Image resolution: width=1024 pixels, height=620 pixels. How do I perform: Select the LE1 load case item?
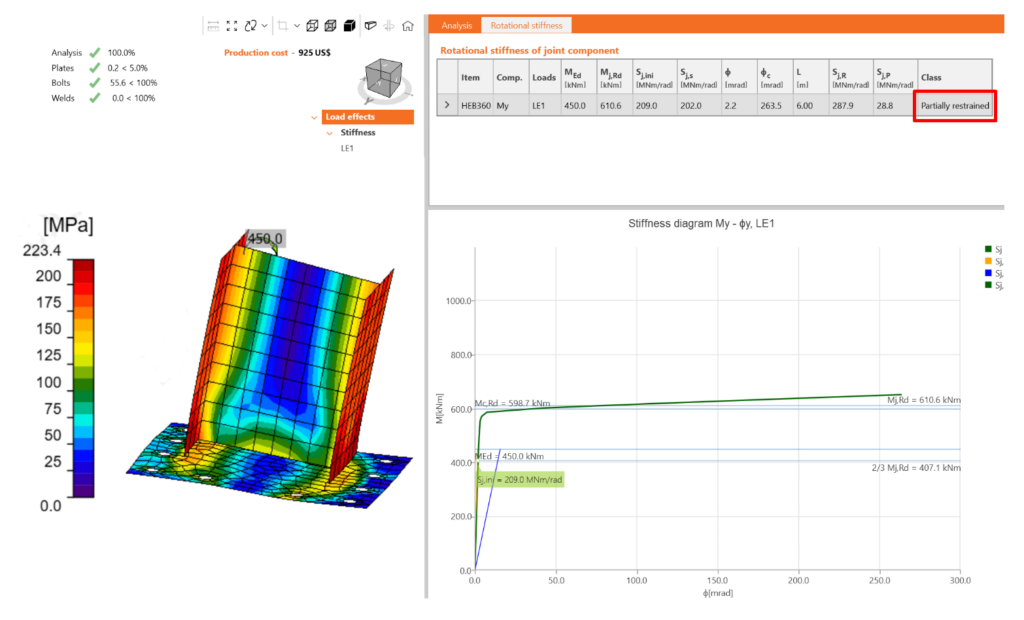click(347, 148)
